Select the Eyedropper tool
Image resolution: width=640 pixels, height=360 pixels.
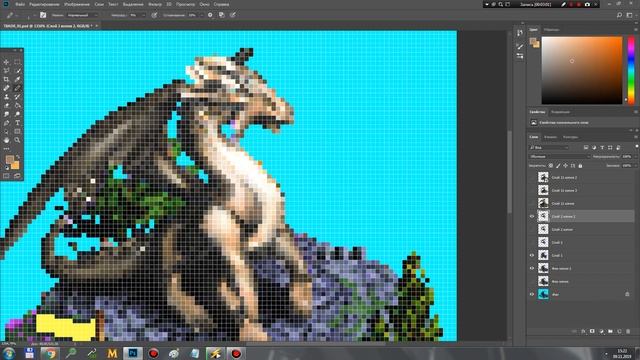(x=17, y=79)
